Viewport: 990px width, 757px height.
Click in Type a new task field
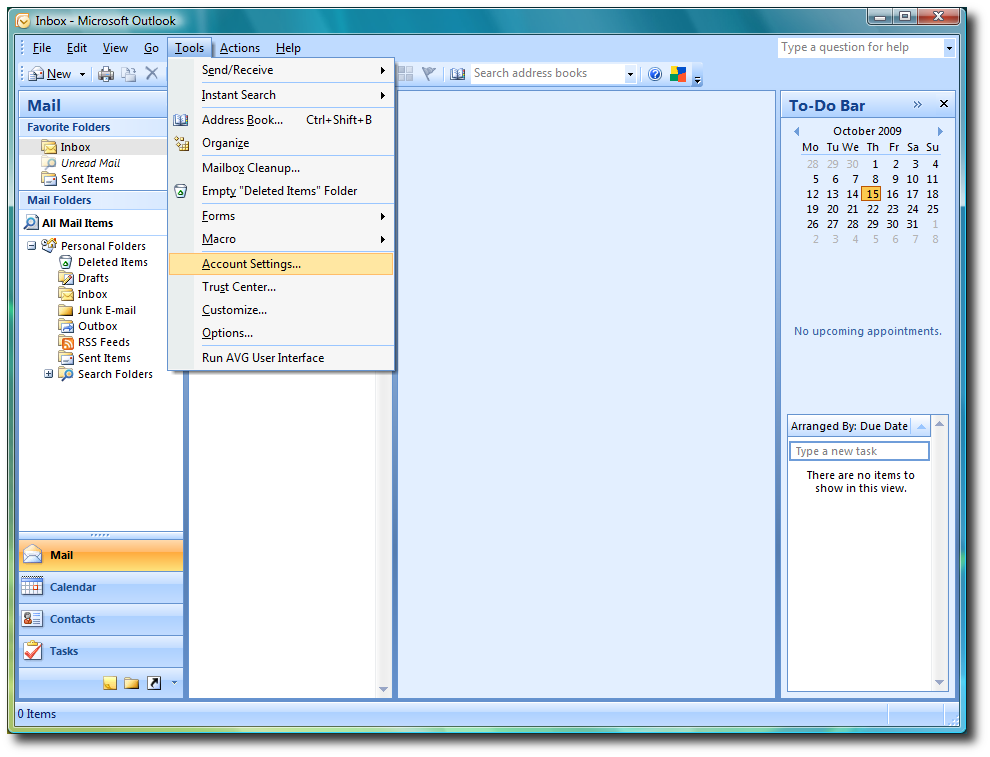tap(859, 451)
